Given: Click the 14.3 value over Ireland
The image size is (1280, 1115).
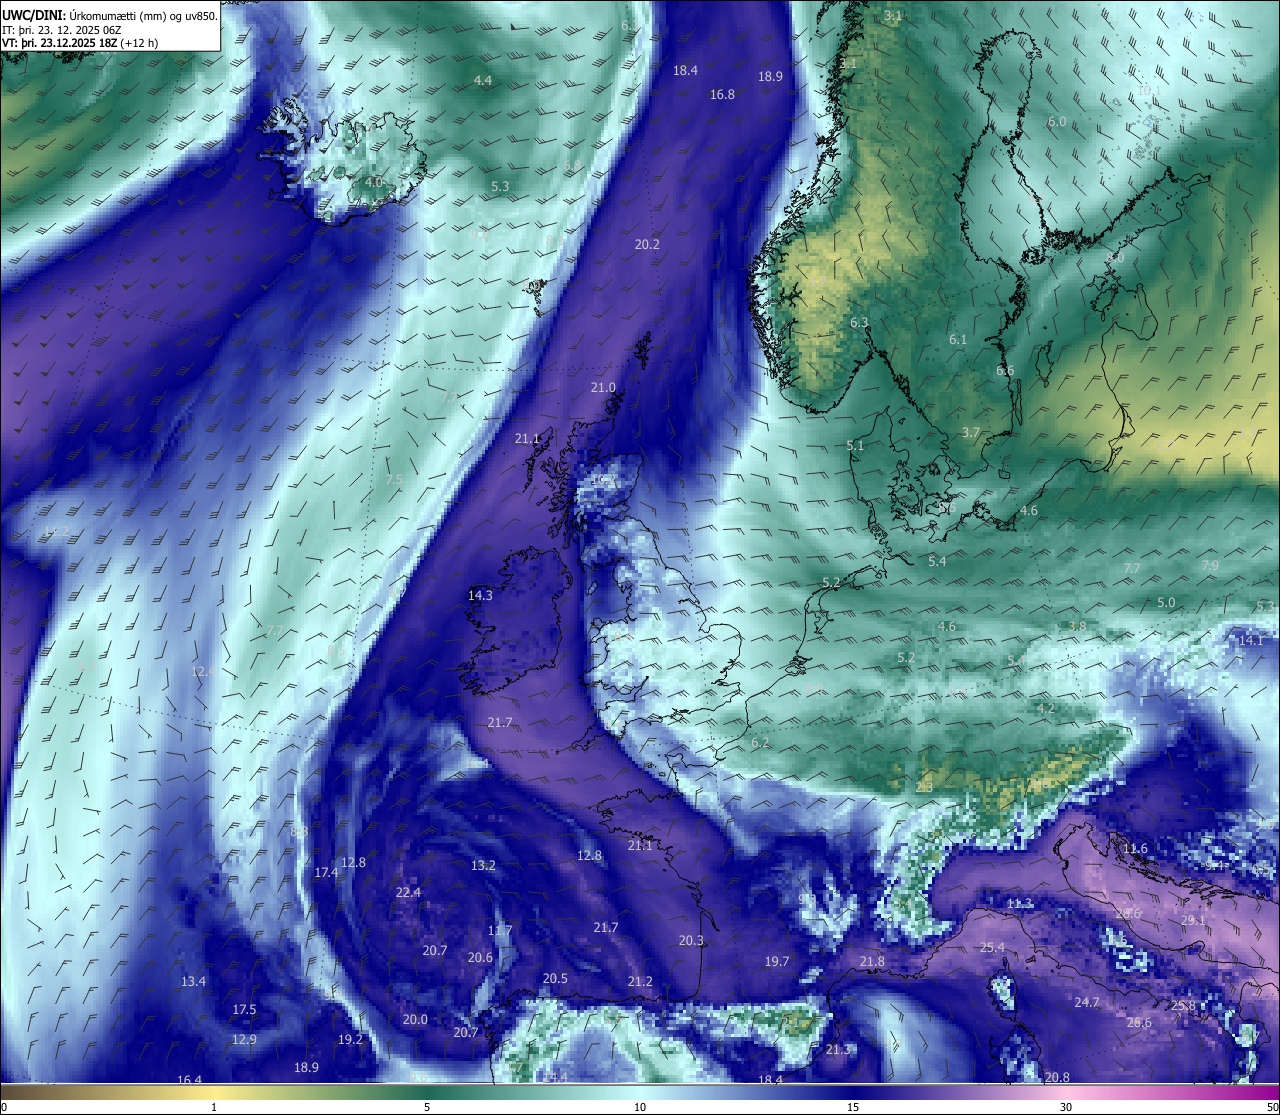Looking at the screenshot, I should pos(480,595).
